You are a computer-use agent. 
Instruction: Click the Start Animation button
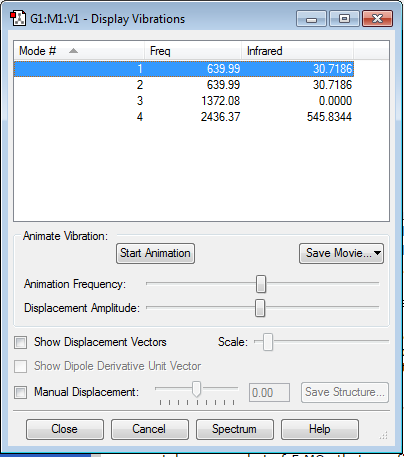pyautogui.click(x=155, y=253)
